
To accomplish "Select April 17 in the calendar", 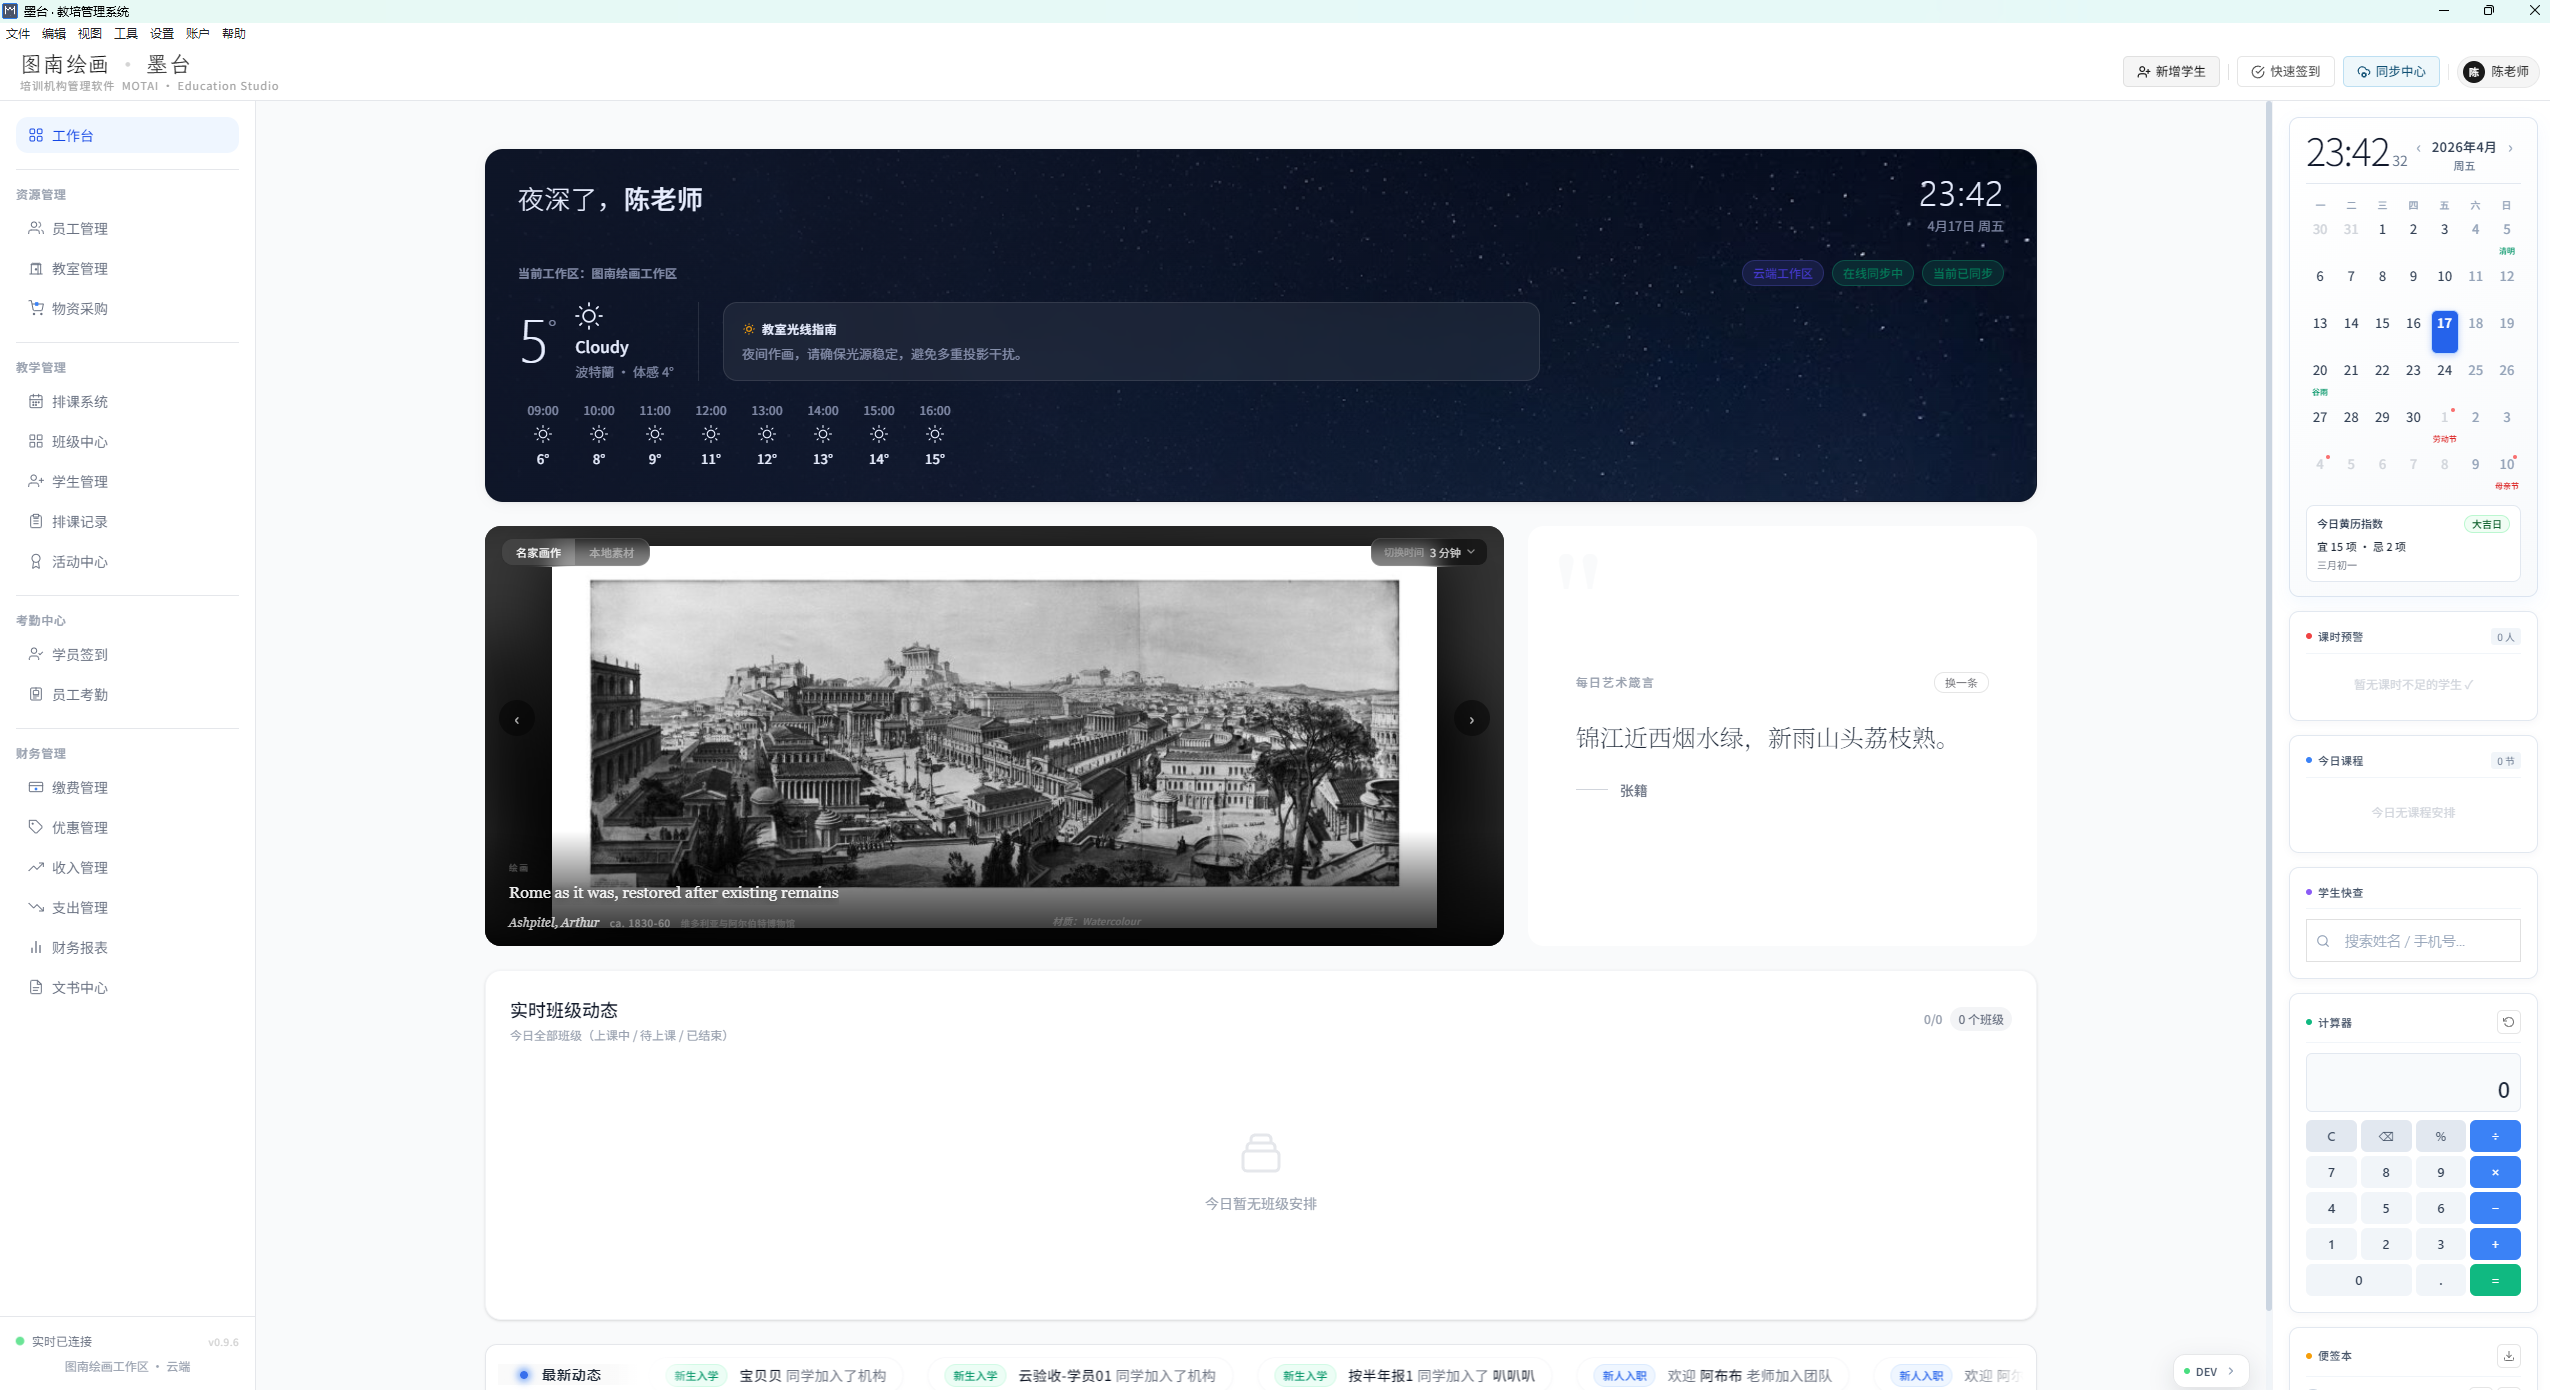I will coord(2444,332).
